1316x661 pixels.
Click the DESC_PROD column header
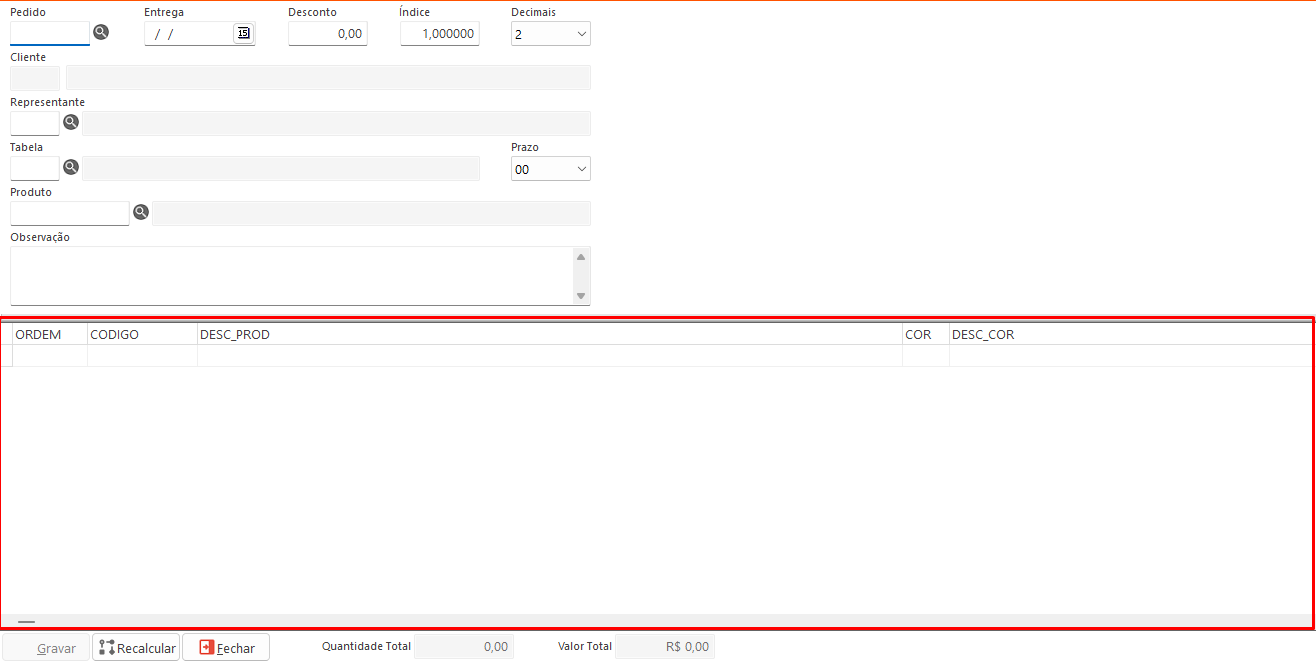click(549, 334)
